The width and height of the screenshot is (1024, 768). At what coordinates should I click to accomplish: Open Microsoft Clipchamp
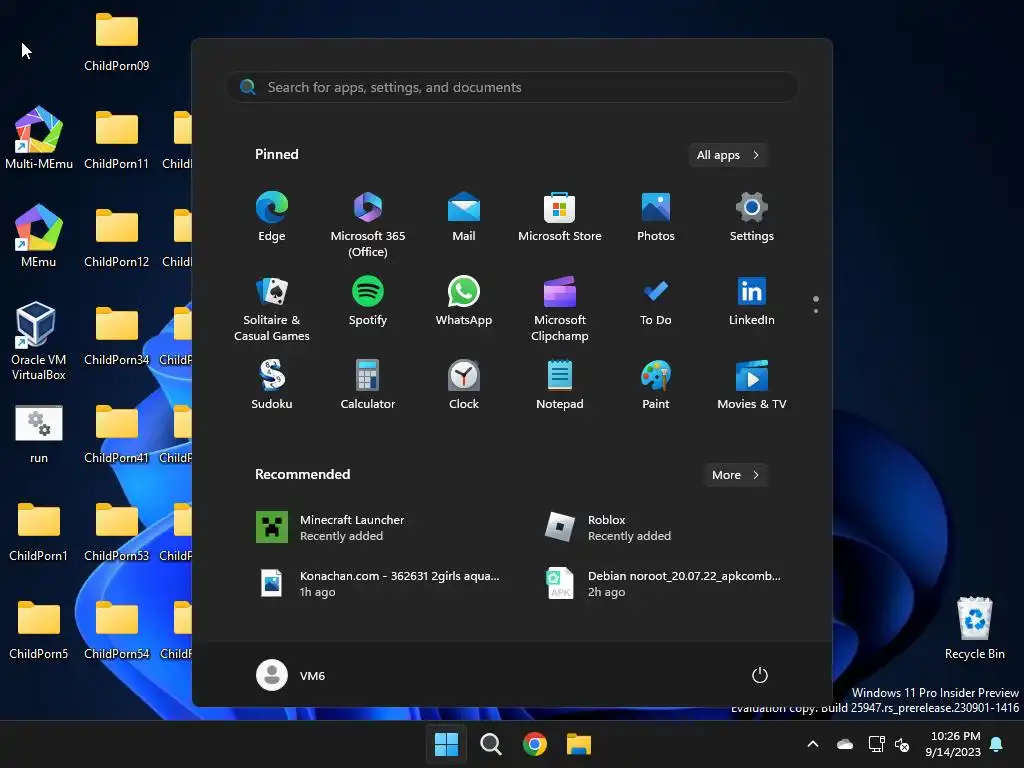click(x=560, y=308)
